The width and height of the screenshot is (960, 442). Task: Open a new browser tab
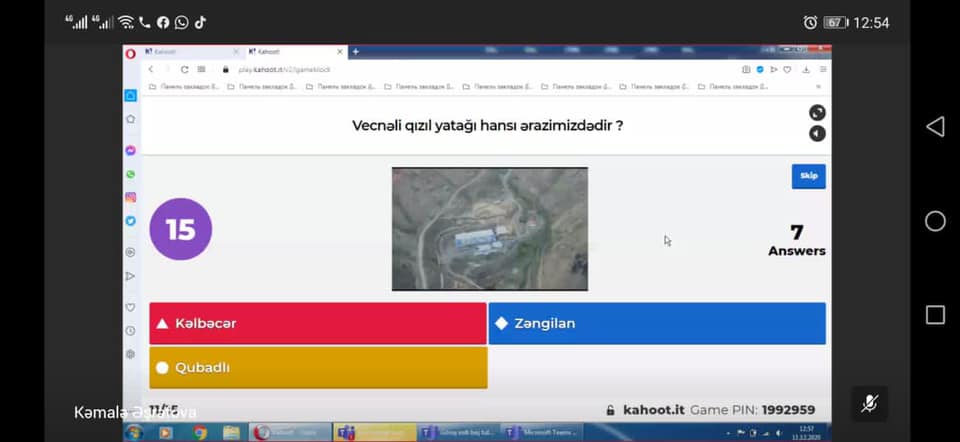[355, 52]
